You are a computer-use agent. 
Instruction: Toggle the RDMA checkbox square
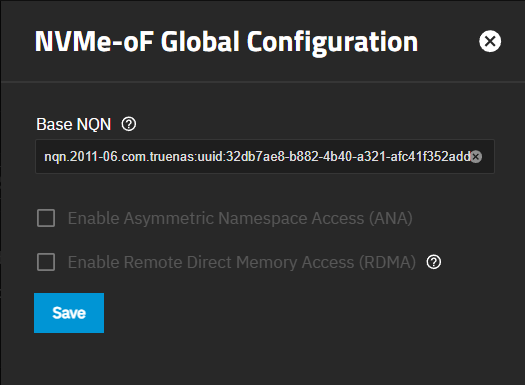tap(46, 262)
